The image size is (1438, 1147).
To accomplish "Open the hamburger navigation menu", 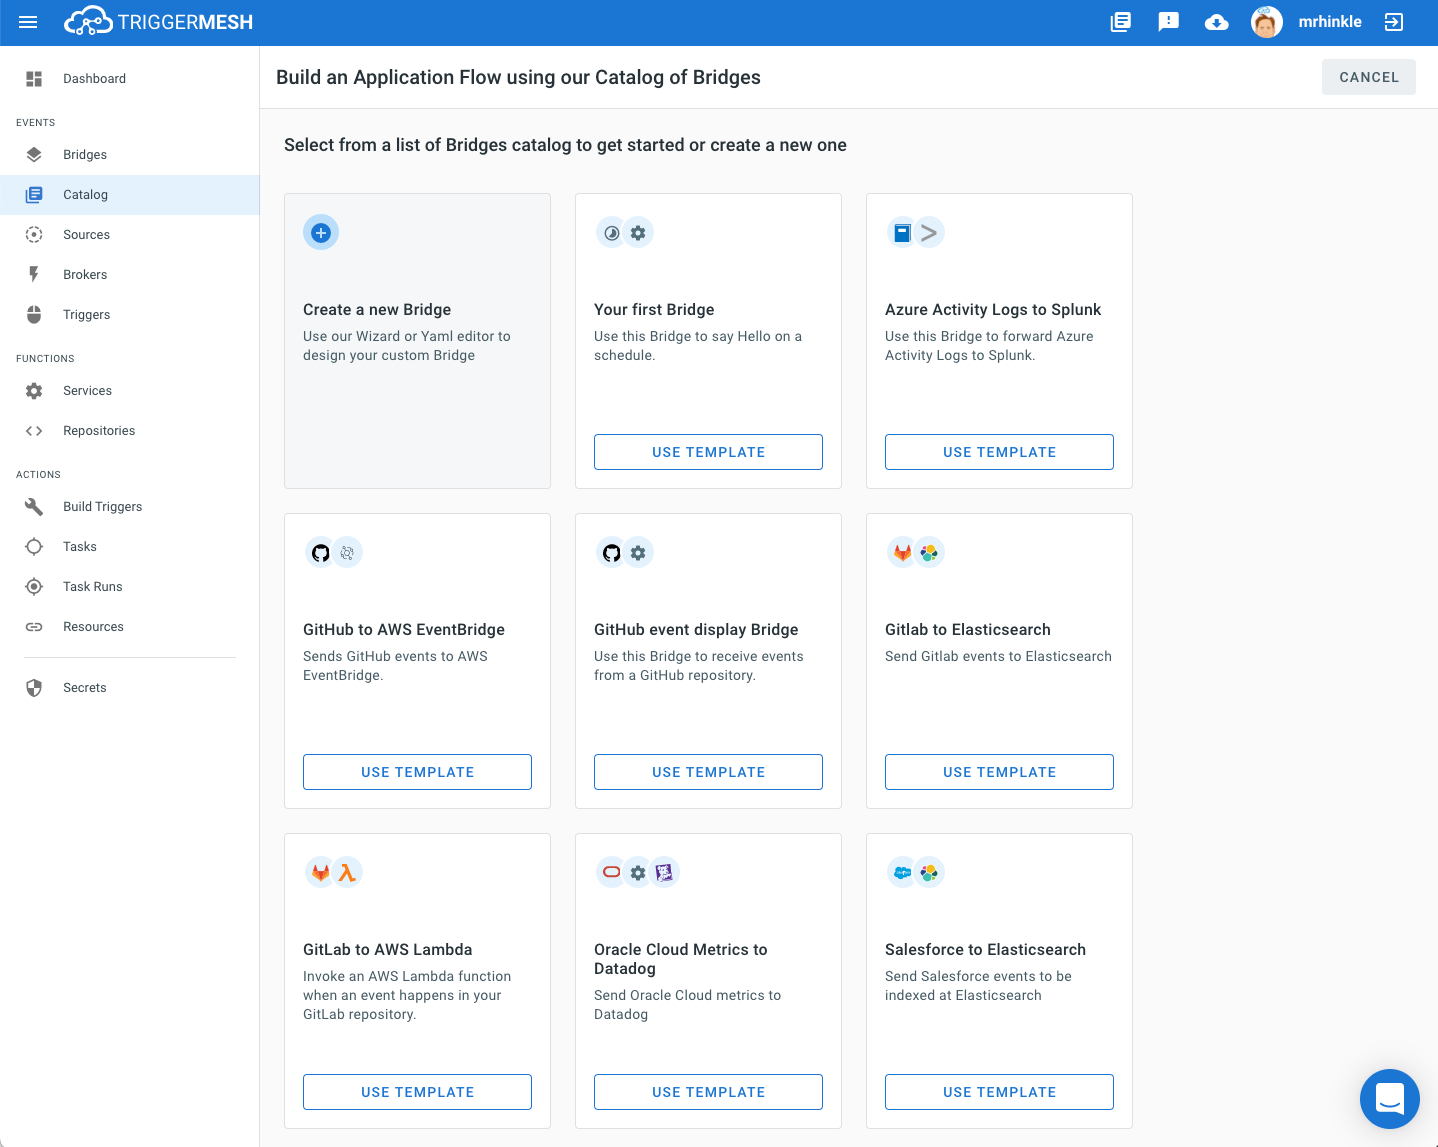I will 28,22.
